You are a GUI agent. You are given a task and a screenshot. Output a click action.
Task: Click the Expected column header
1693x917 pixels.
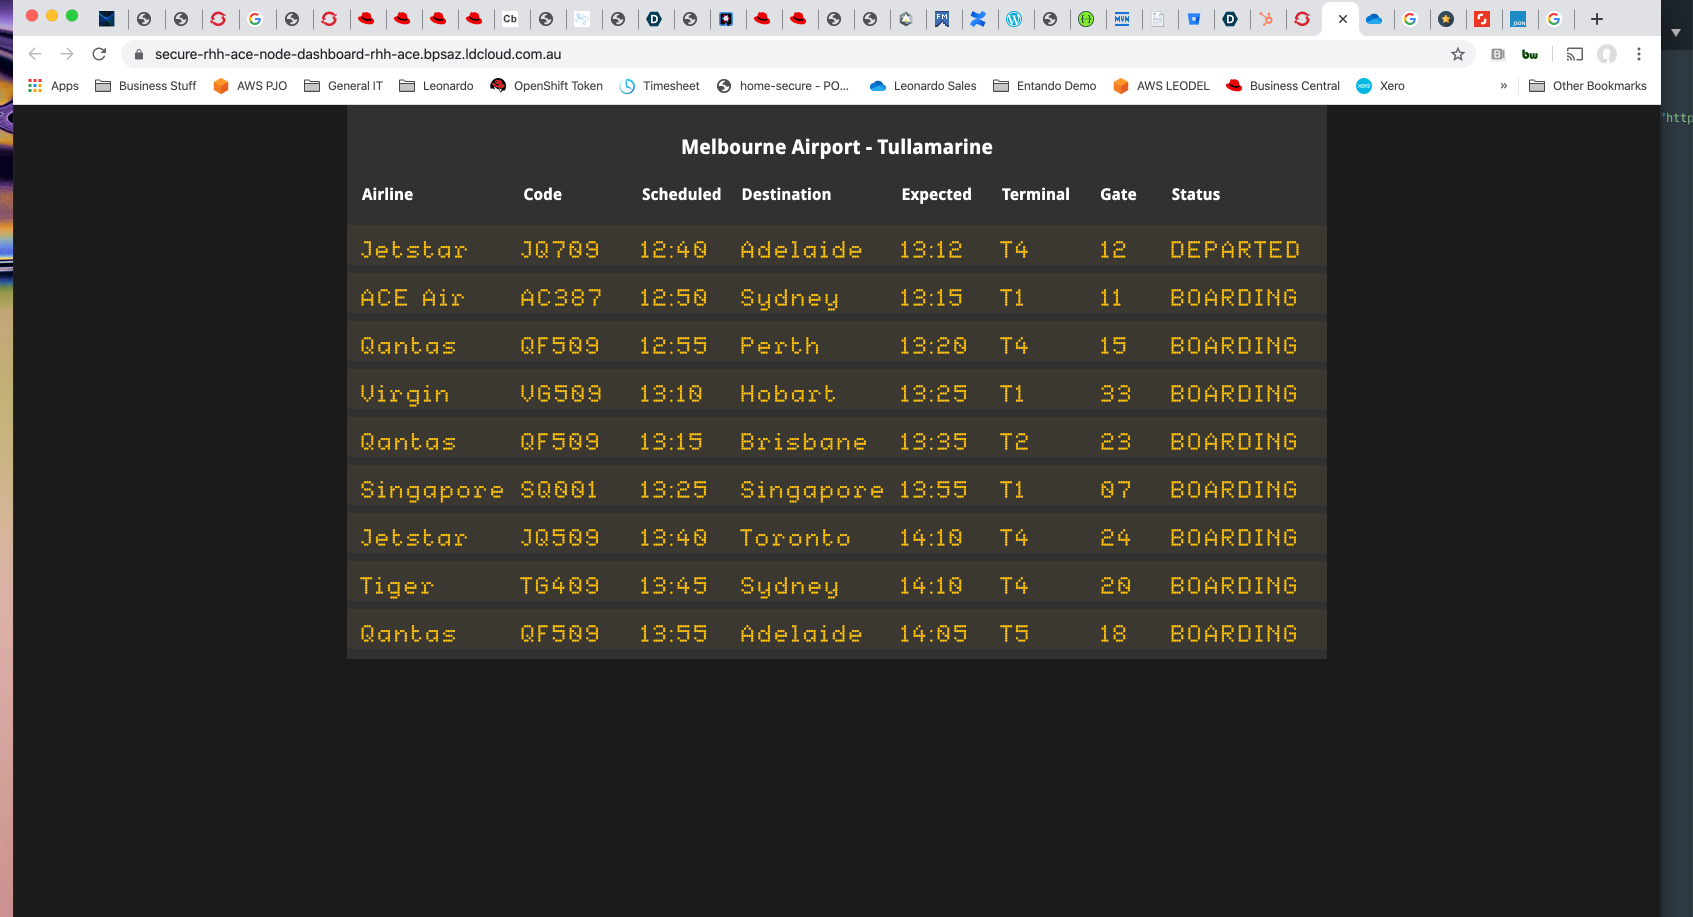point(936,194)
